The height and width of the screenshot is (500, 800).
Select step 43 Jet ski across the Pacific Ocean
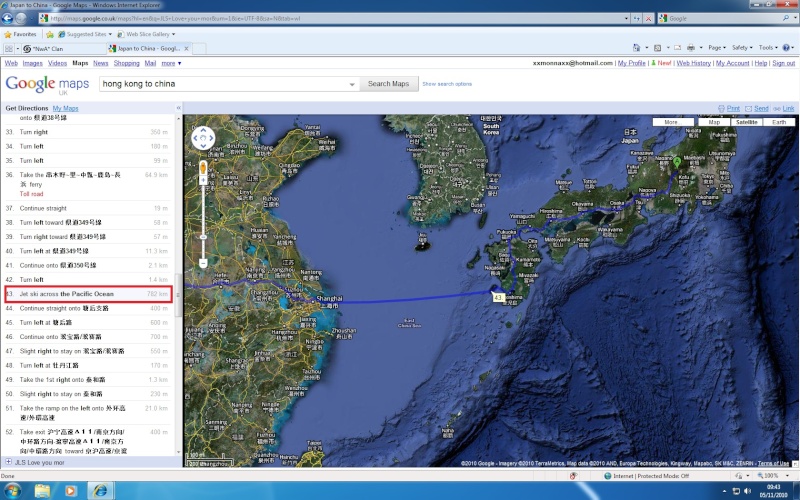[x=88, y=294]
